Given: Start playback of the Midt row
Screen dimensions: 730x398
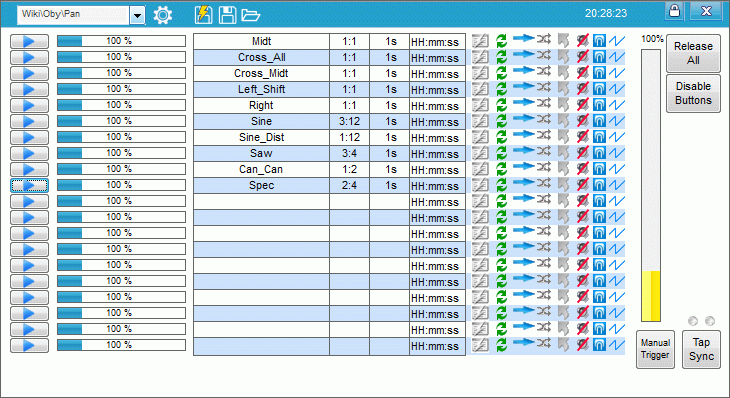Looking at the screenshot, I should 29,41.
